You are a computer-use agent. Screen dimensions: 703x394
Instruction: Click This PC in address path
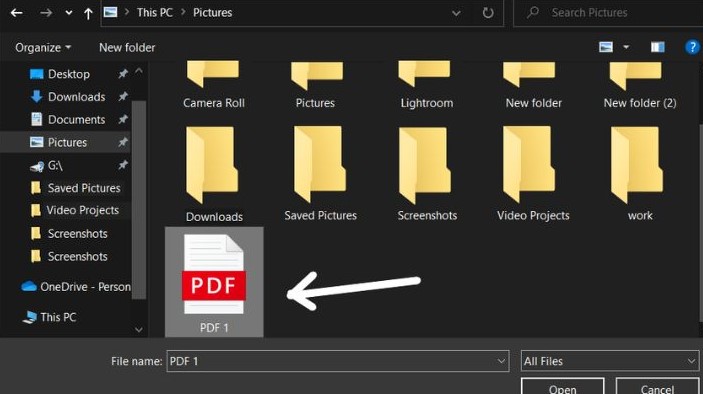click(155, 13)
